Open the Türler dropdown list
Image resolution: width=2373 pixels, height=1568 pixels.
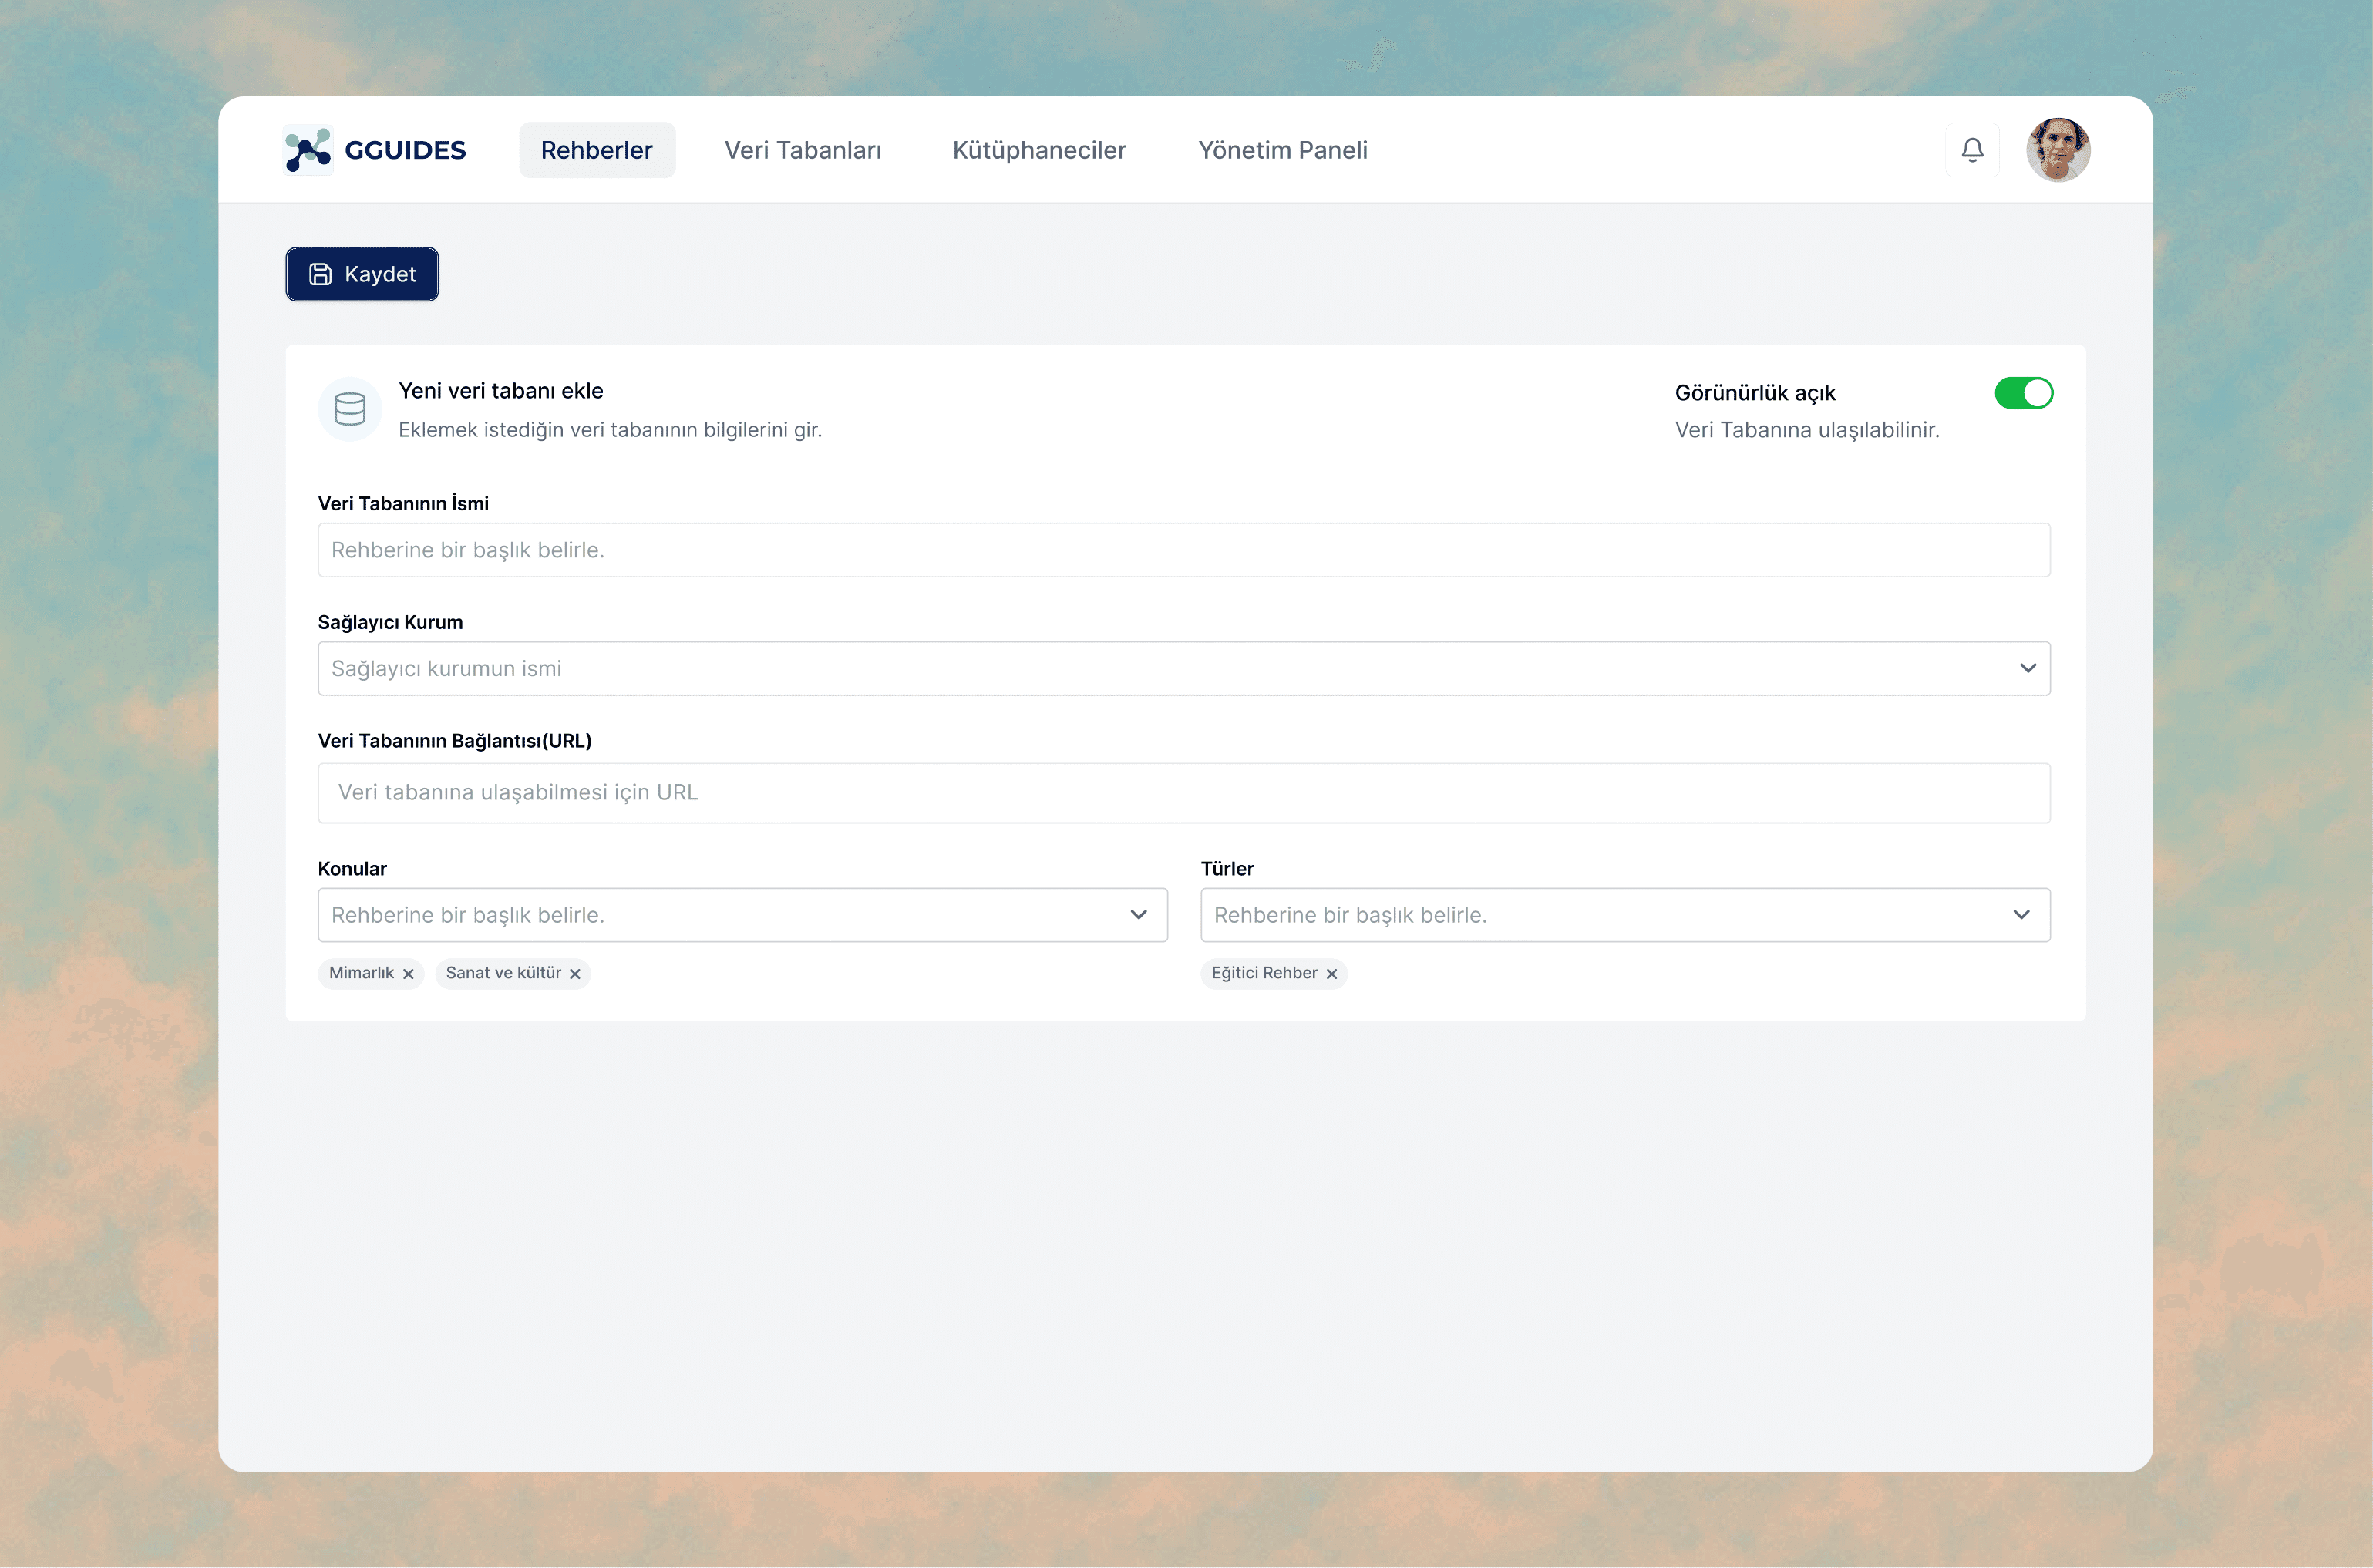[x=2021, y=915]
